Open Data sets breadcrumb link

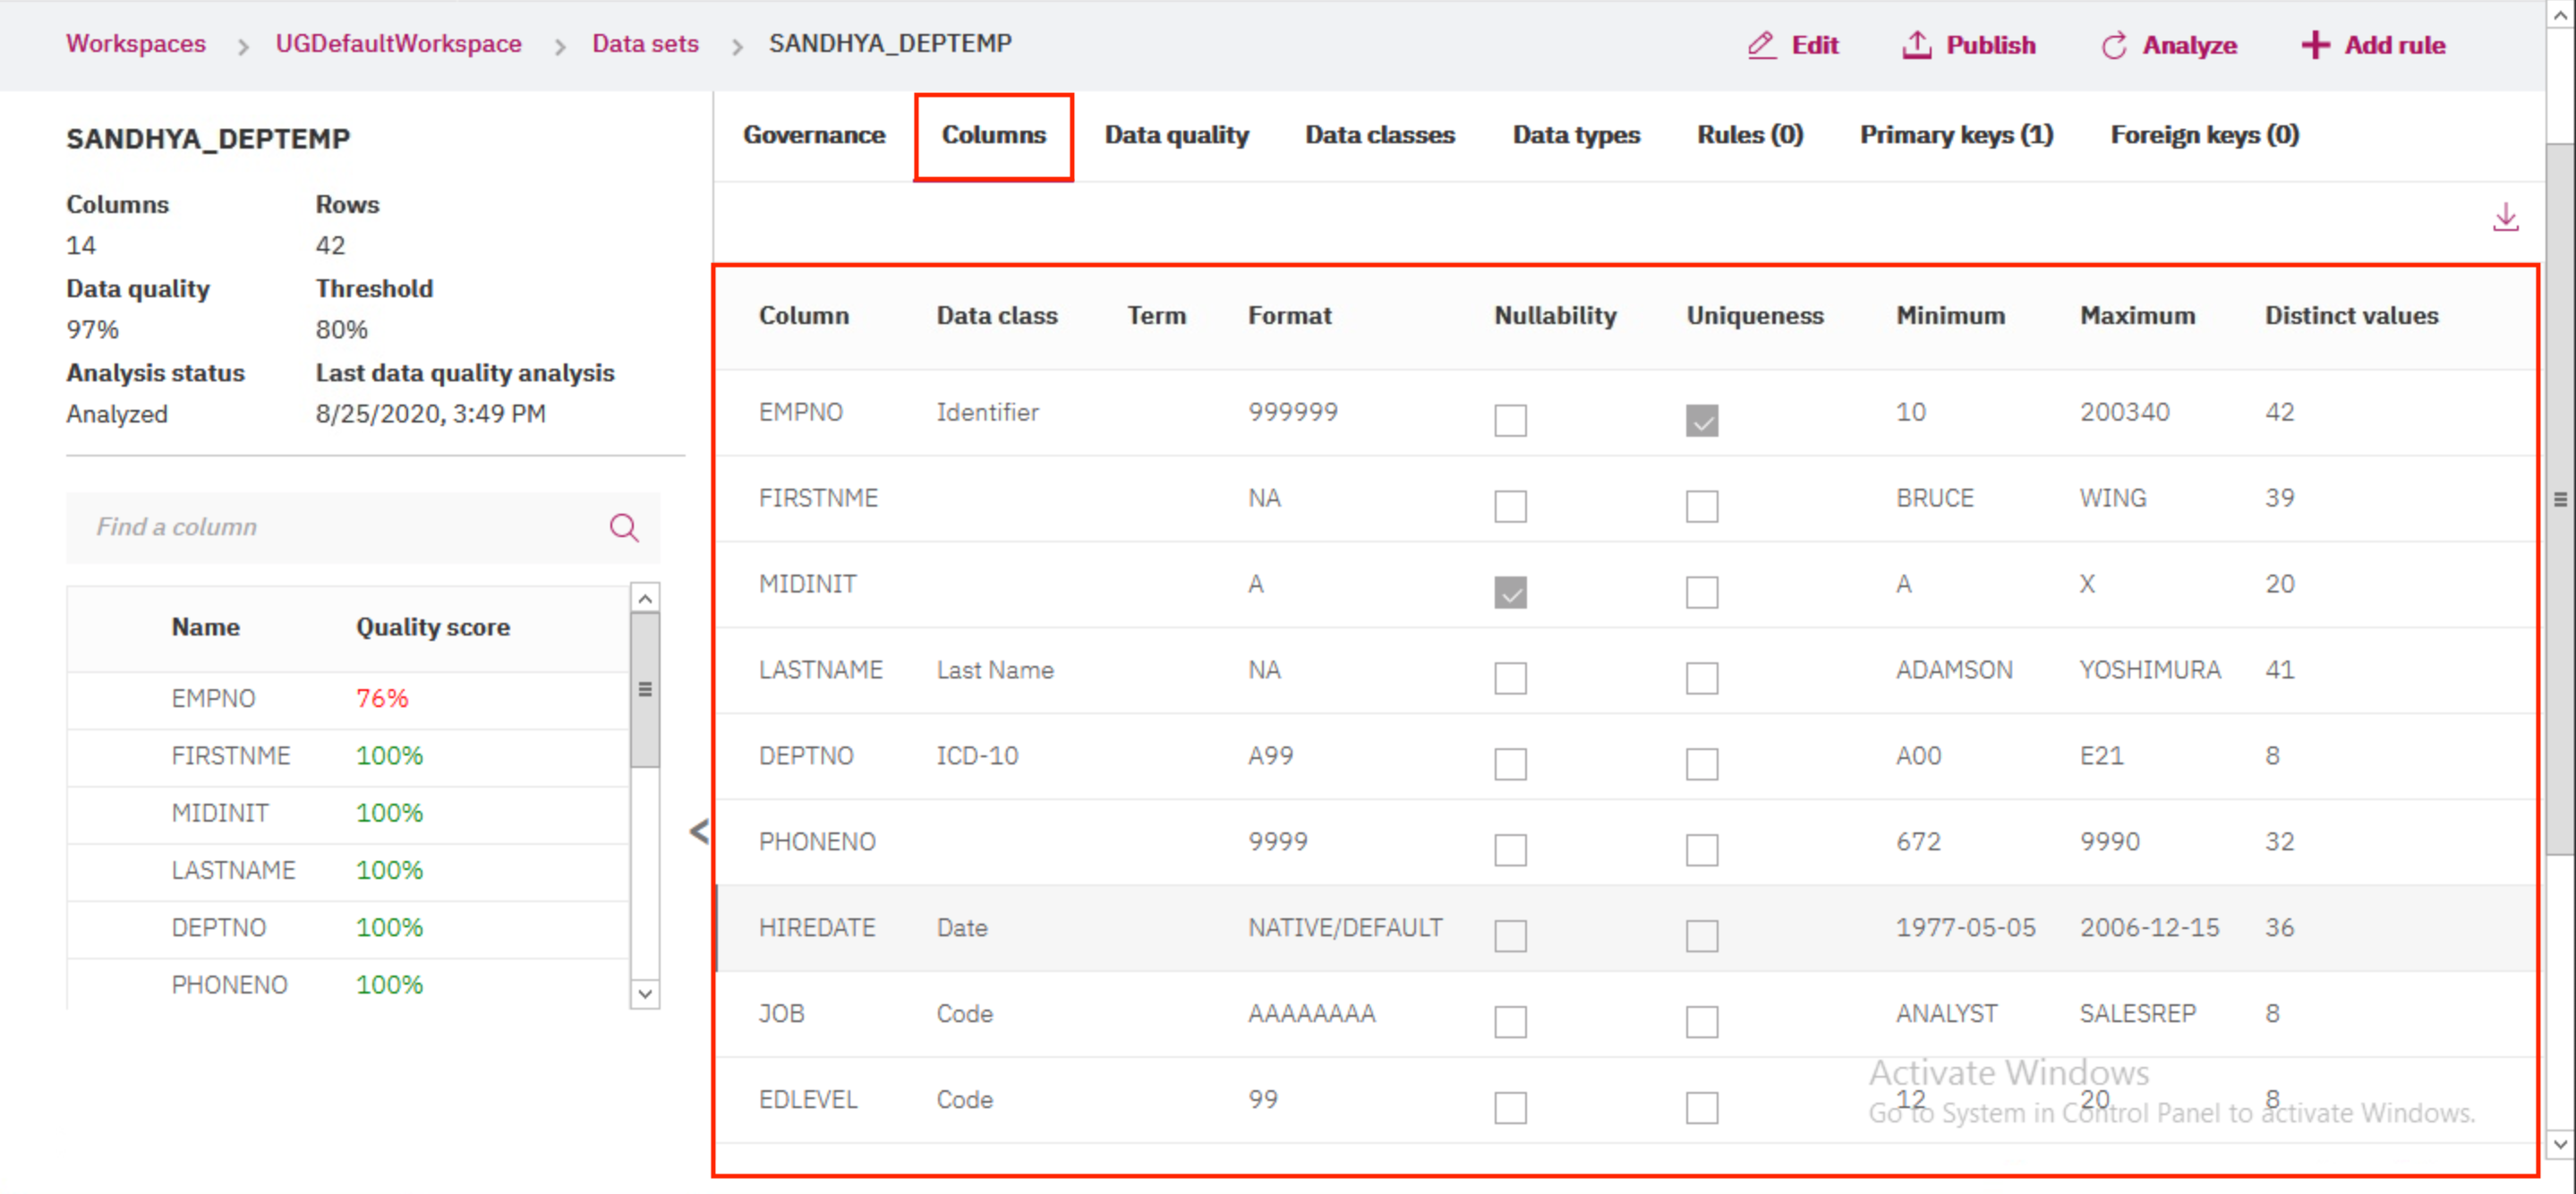(645, 44)
